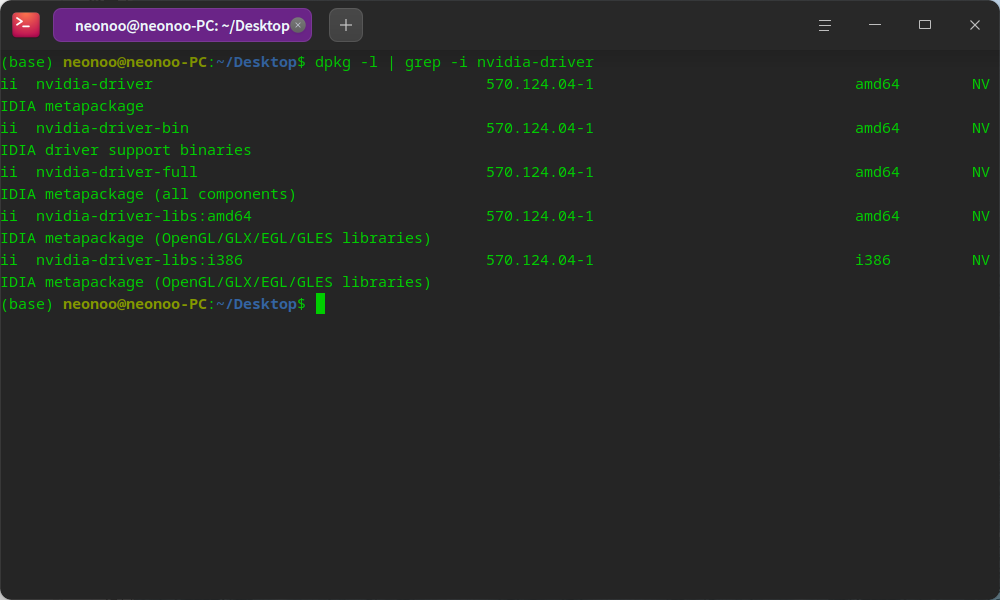Viewport: 1000px width, 600px height.
Task: Maximize the terminal window
Action: [925, 25]
